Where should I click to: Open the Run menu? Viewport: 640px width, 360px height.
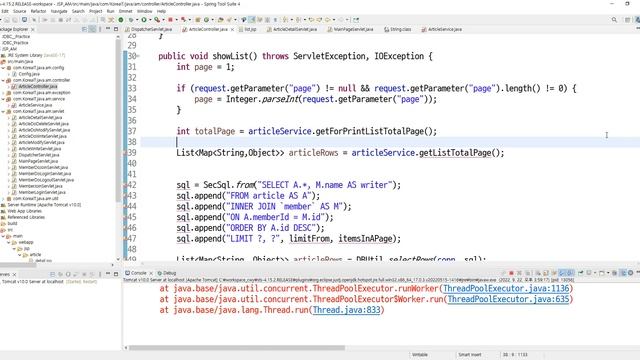coord(111,11)
